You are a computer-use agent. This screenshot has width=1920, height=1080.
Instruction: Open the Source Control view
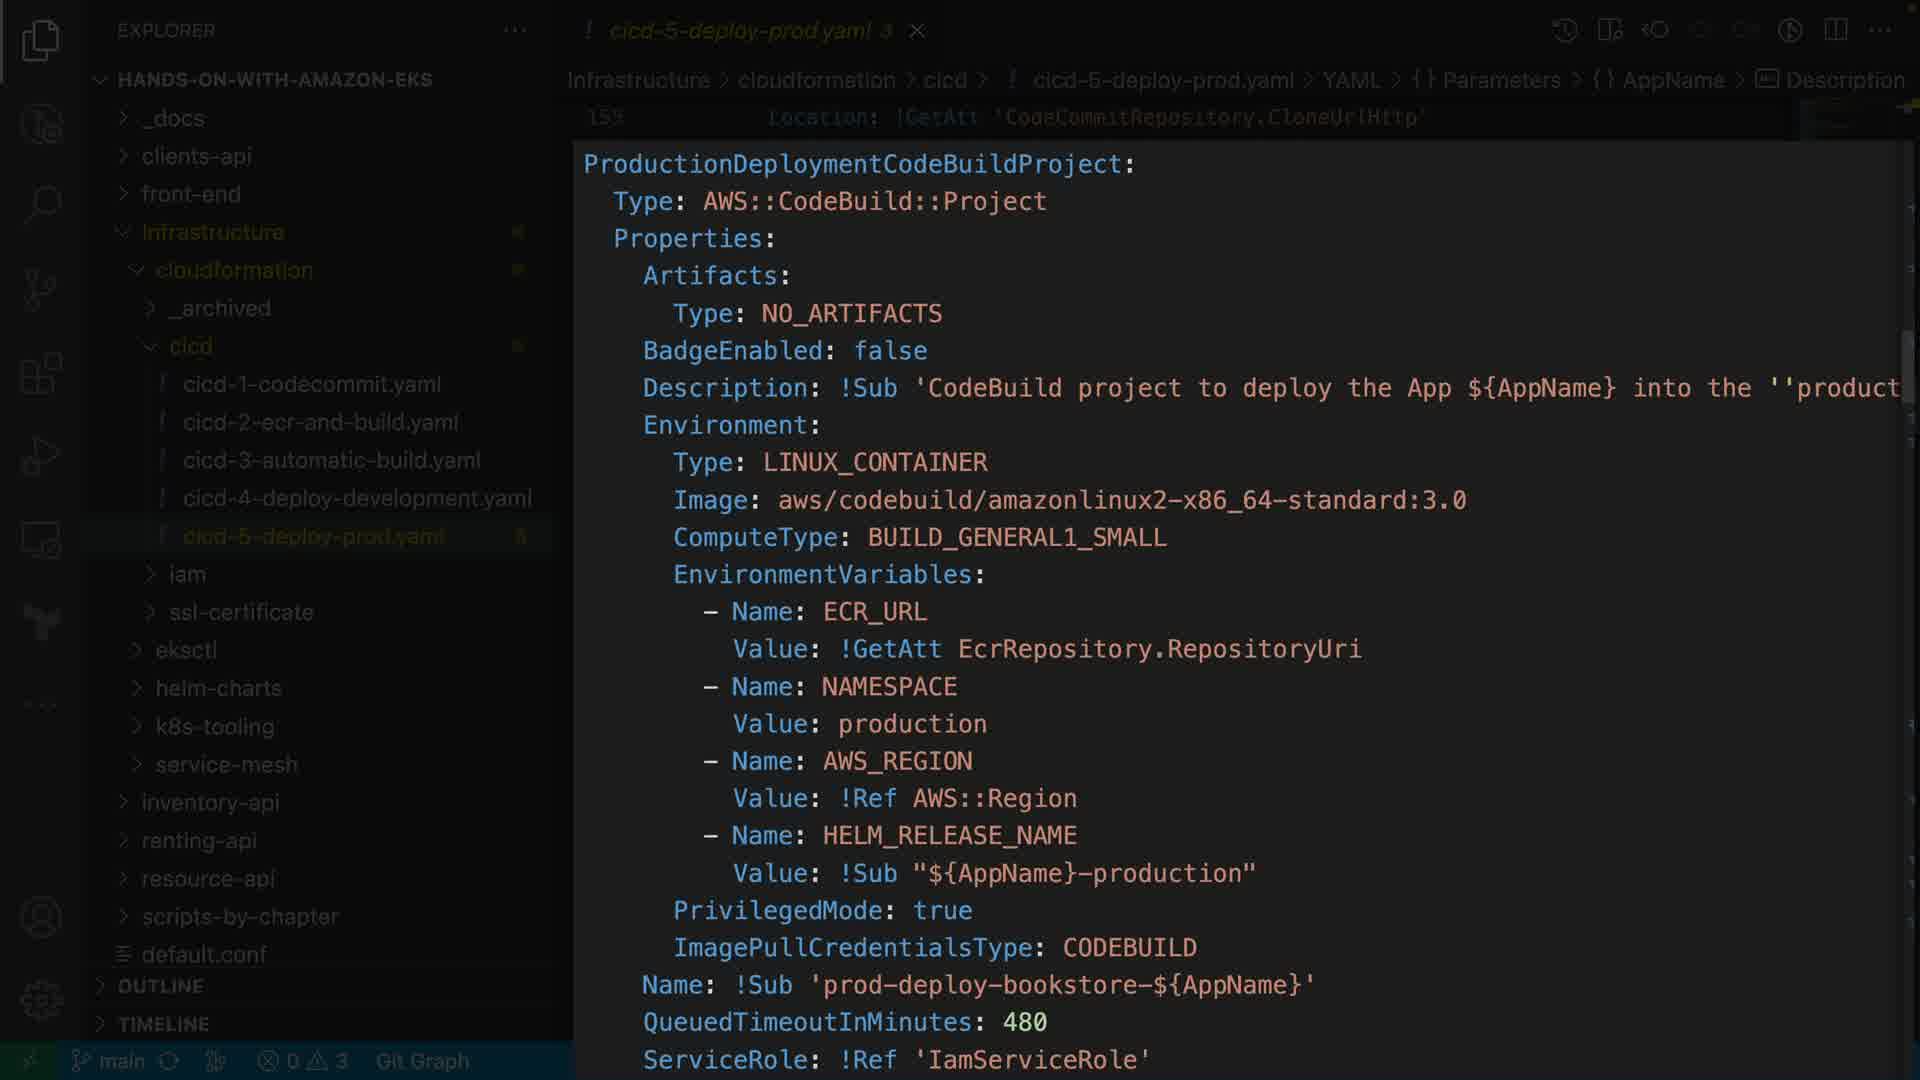click(41, 289)
